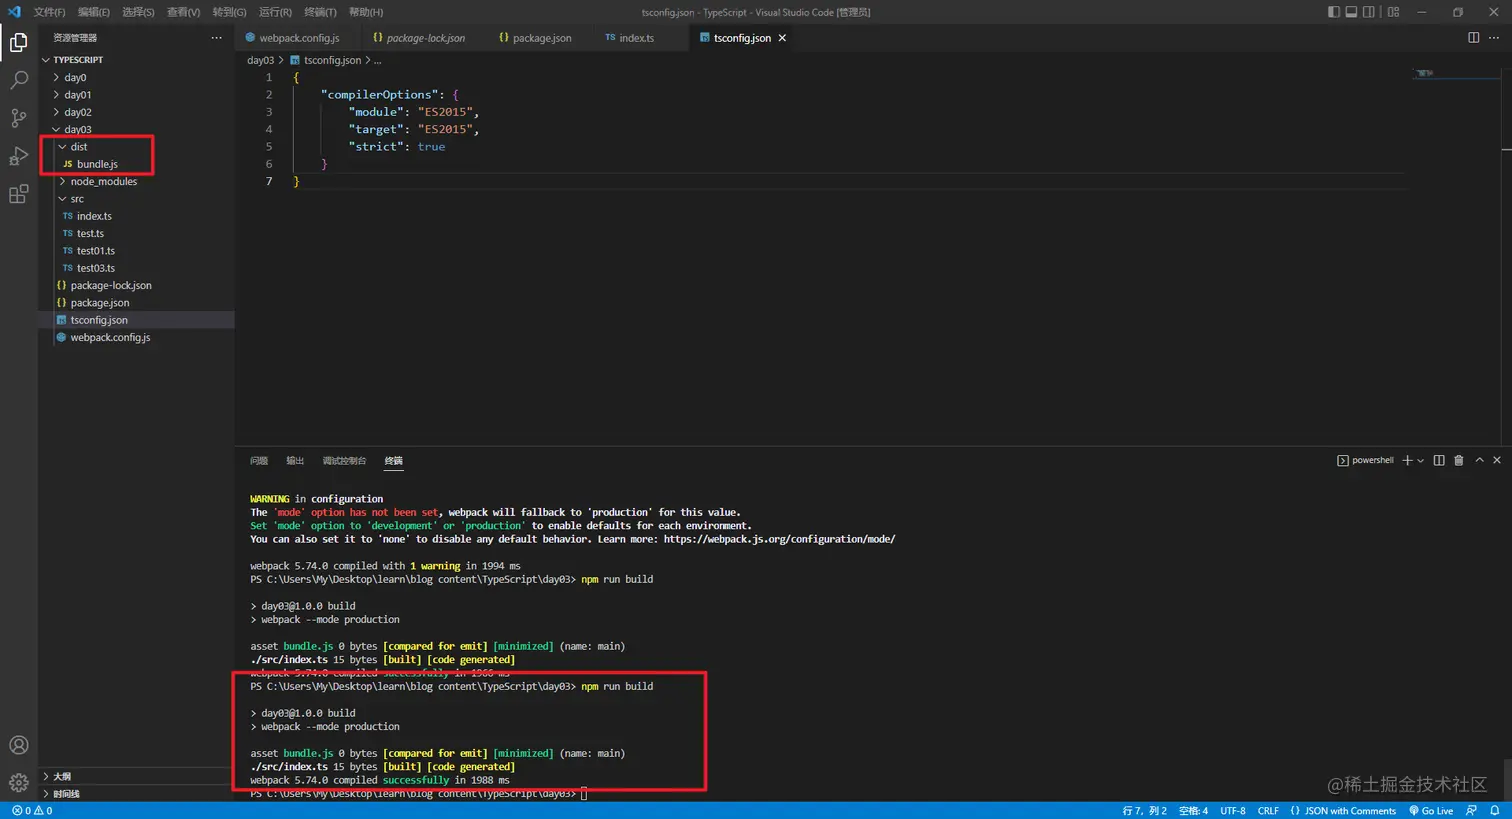The width and height of the screenshot is (1512, 819).
Task: Open the 终端(T) menu
Action: [320, 12]
